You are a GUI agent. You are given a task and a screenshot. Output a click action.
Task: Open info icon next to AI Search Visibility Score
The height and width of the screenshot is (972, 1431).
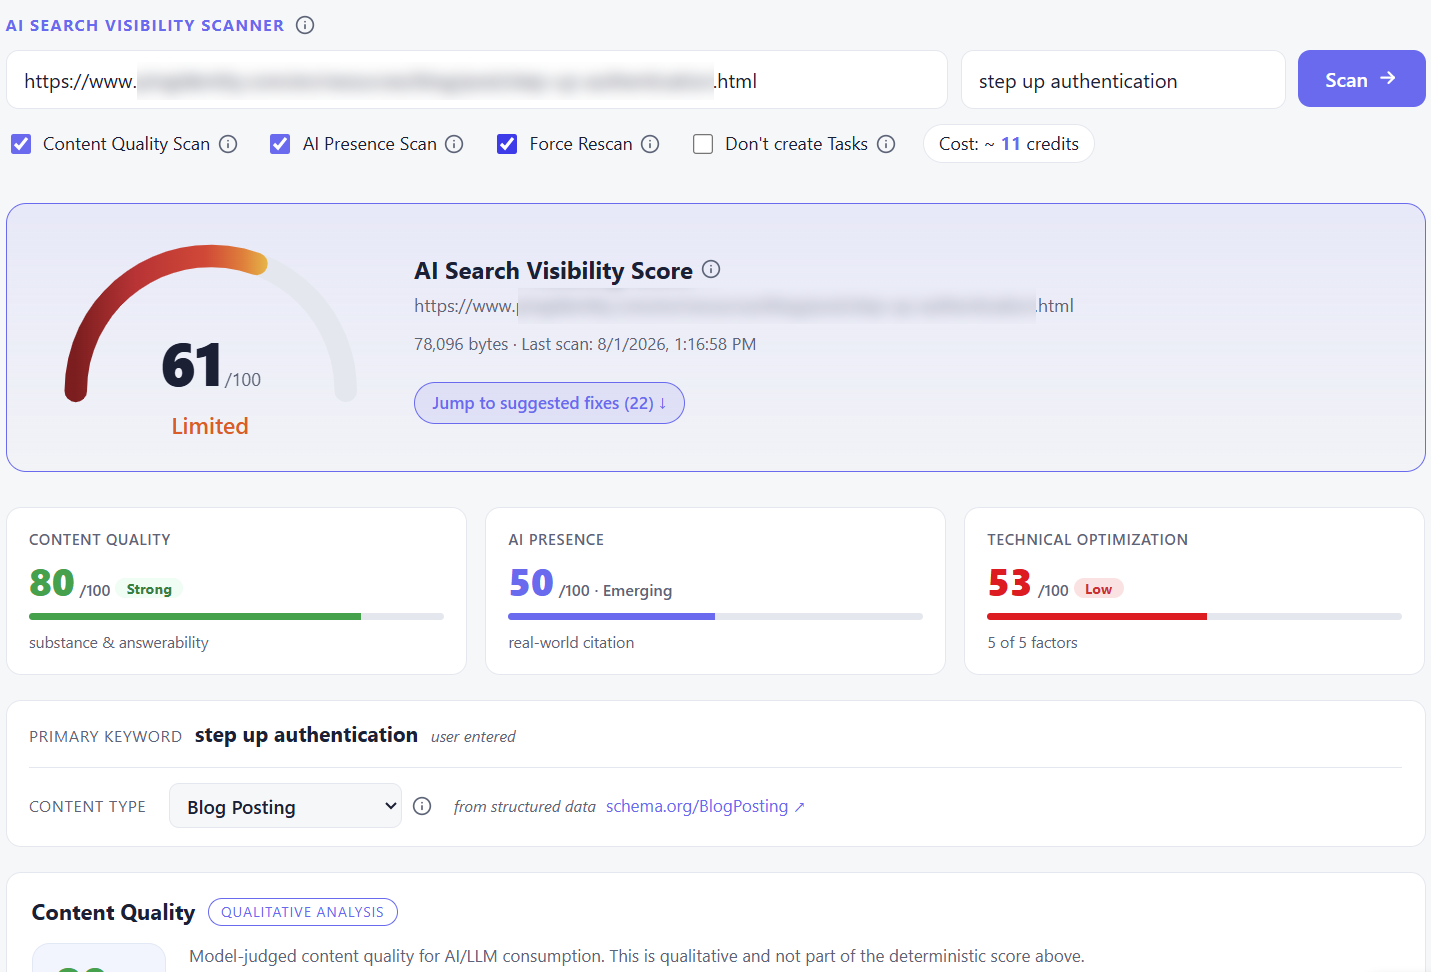click(711, 269)
